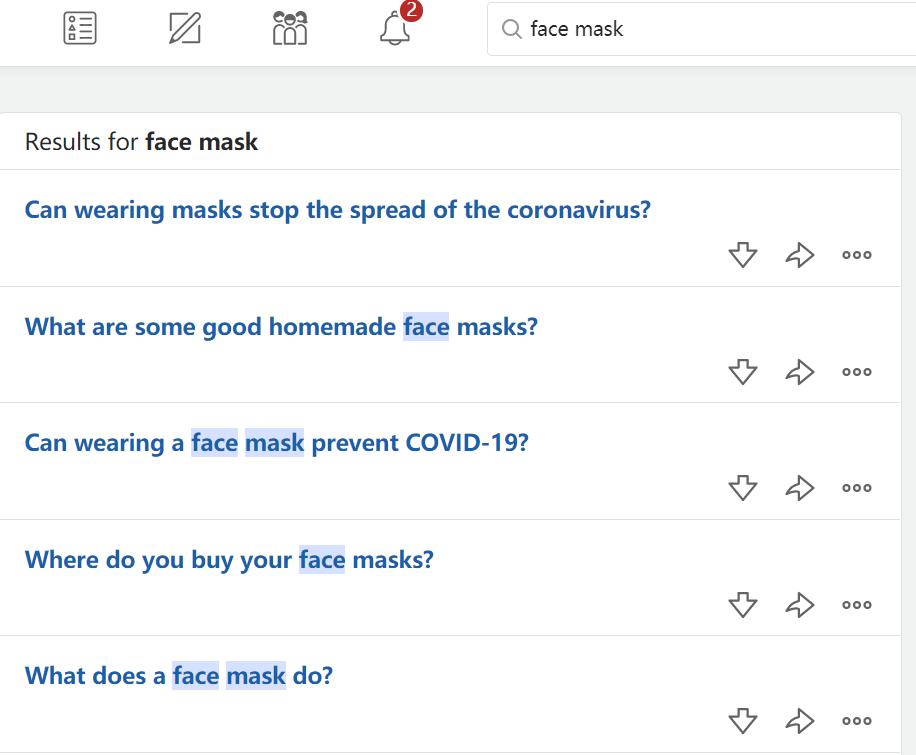Share the coronavirus spread question
This screenshot has height=755, width=916.
coord(800,255)
